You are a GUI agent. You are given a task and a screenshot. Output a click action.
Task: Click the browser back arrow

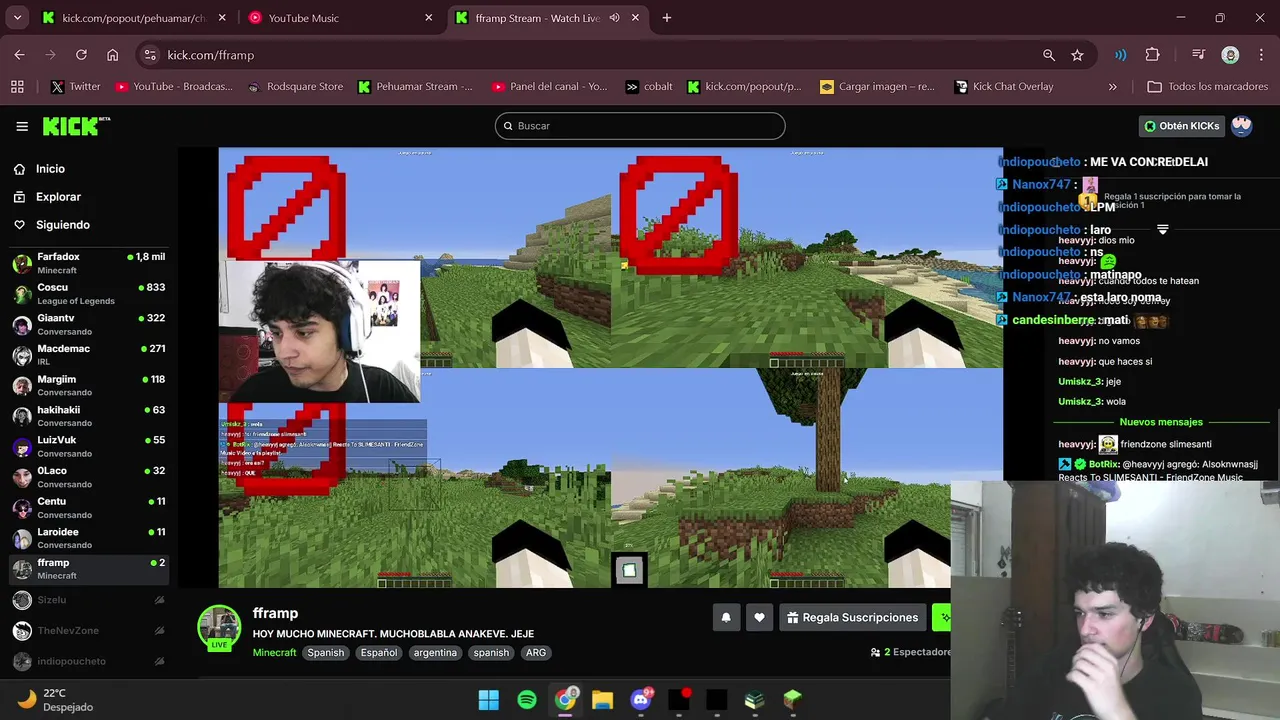[19, 55]
